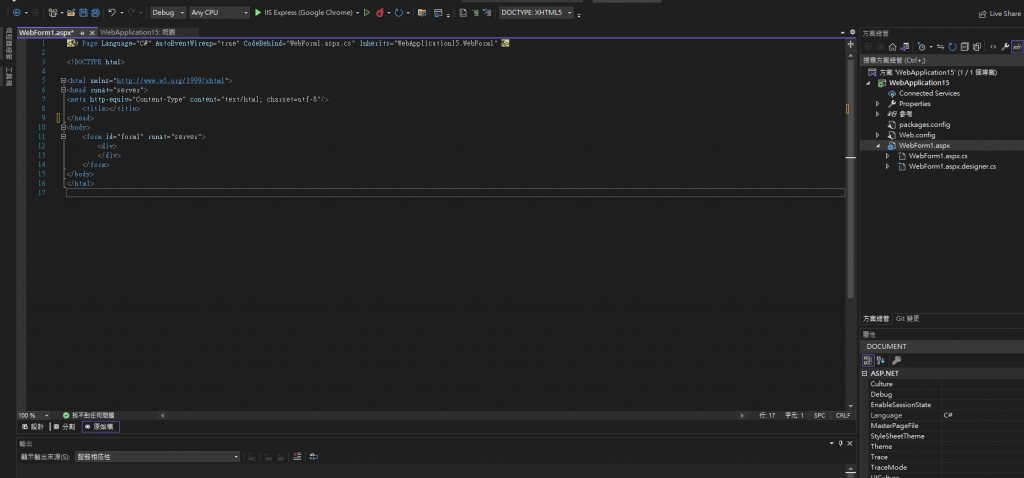Collapse the ASP.NET category in Properties
The height and width of the screenshot is (478, 1024).
click(x=865, y=374)
